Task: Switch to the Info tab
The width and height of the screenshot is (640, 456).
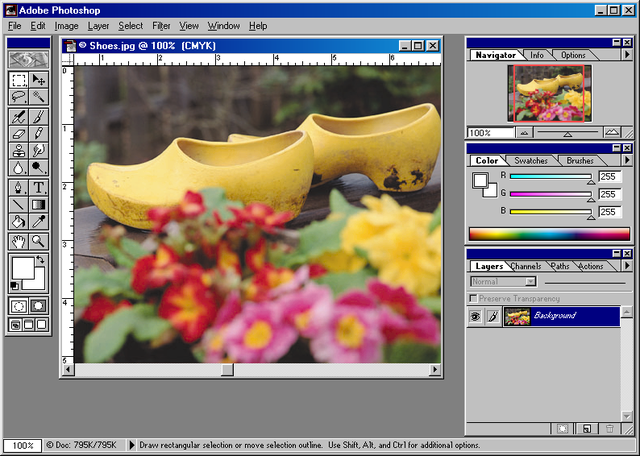Action: 537,55
